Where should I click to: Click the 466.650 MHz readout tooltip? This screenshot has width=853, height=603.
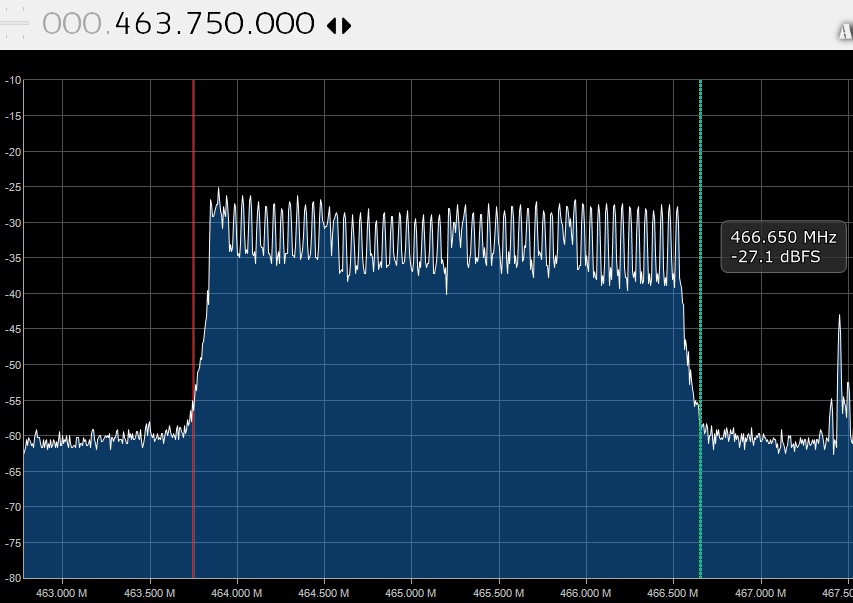pyautogui.click(x=785, y=247)
